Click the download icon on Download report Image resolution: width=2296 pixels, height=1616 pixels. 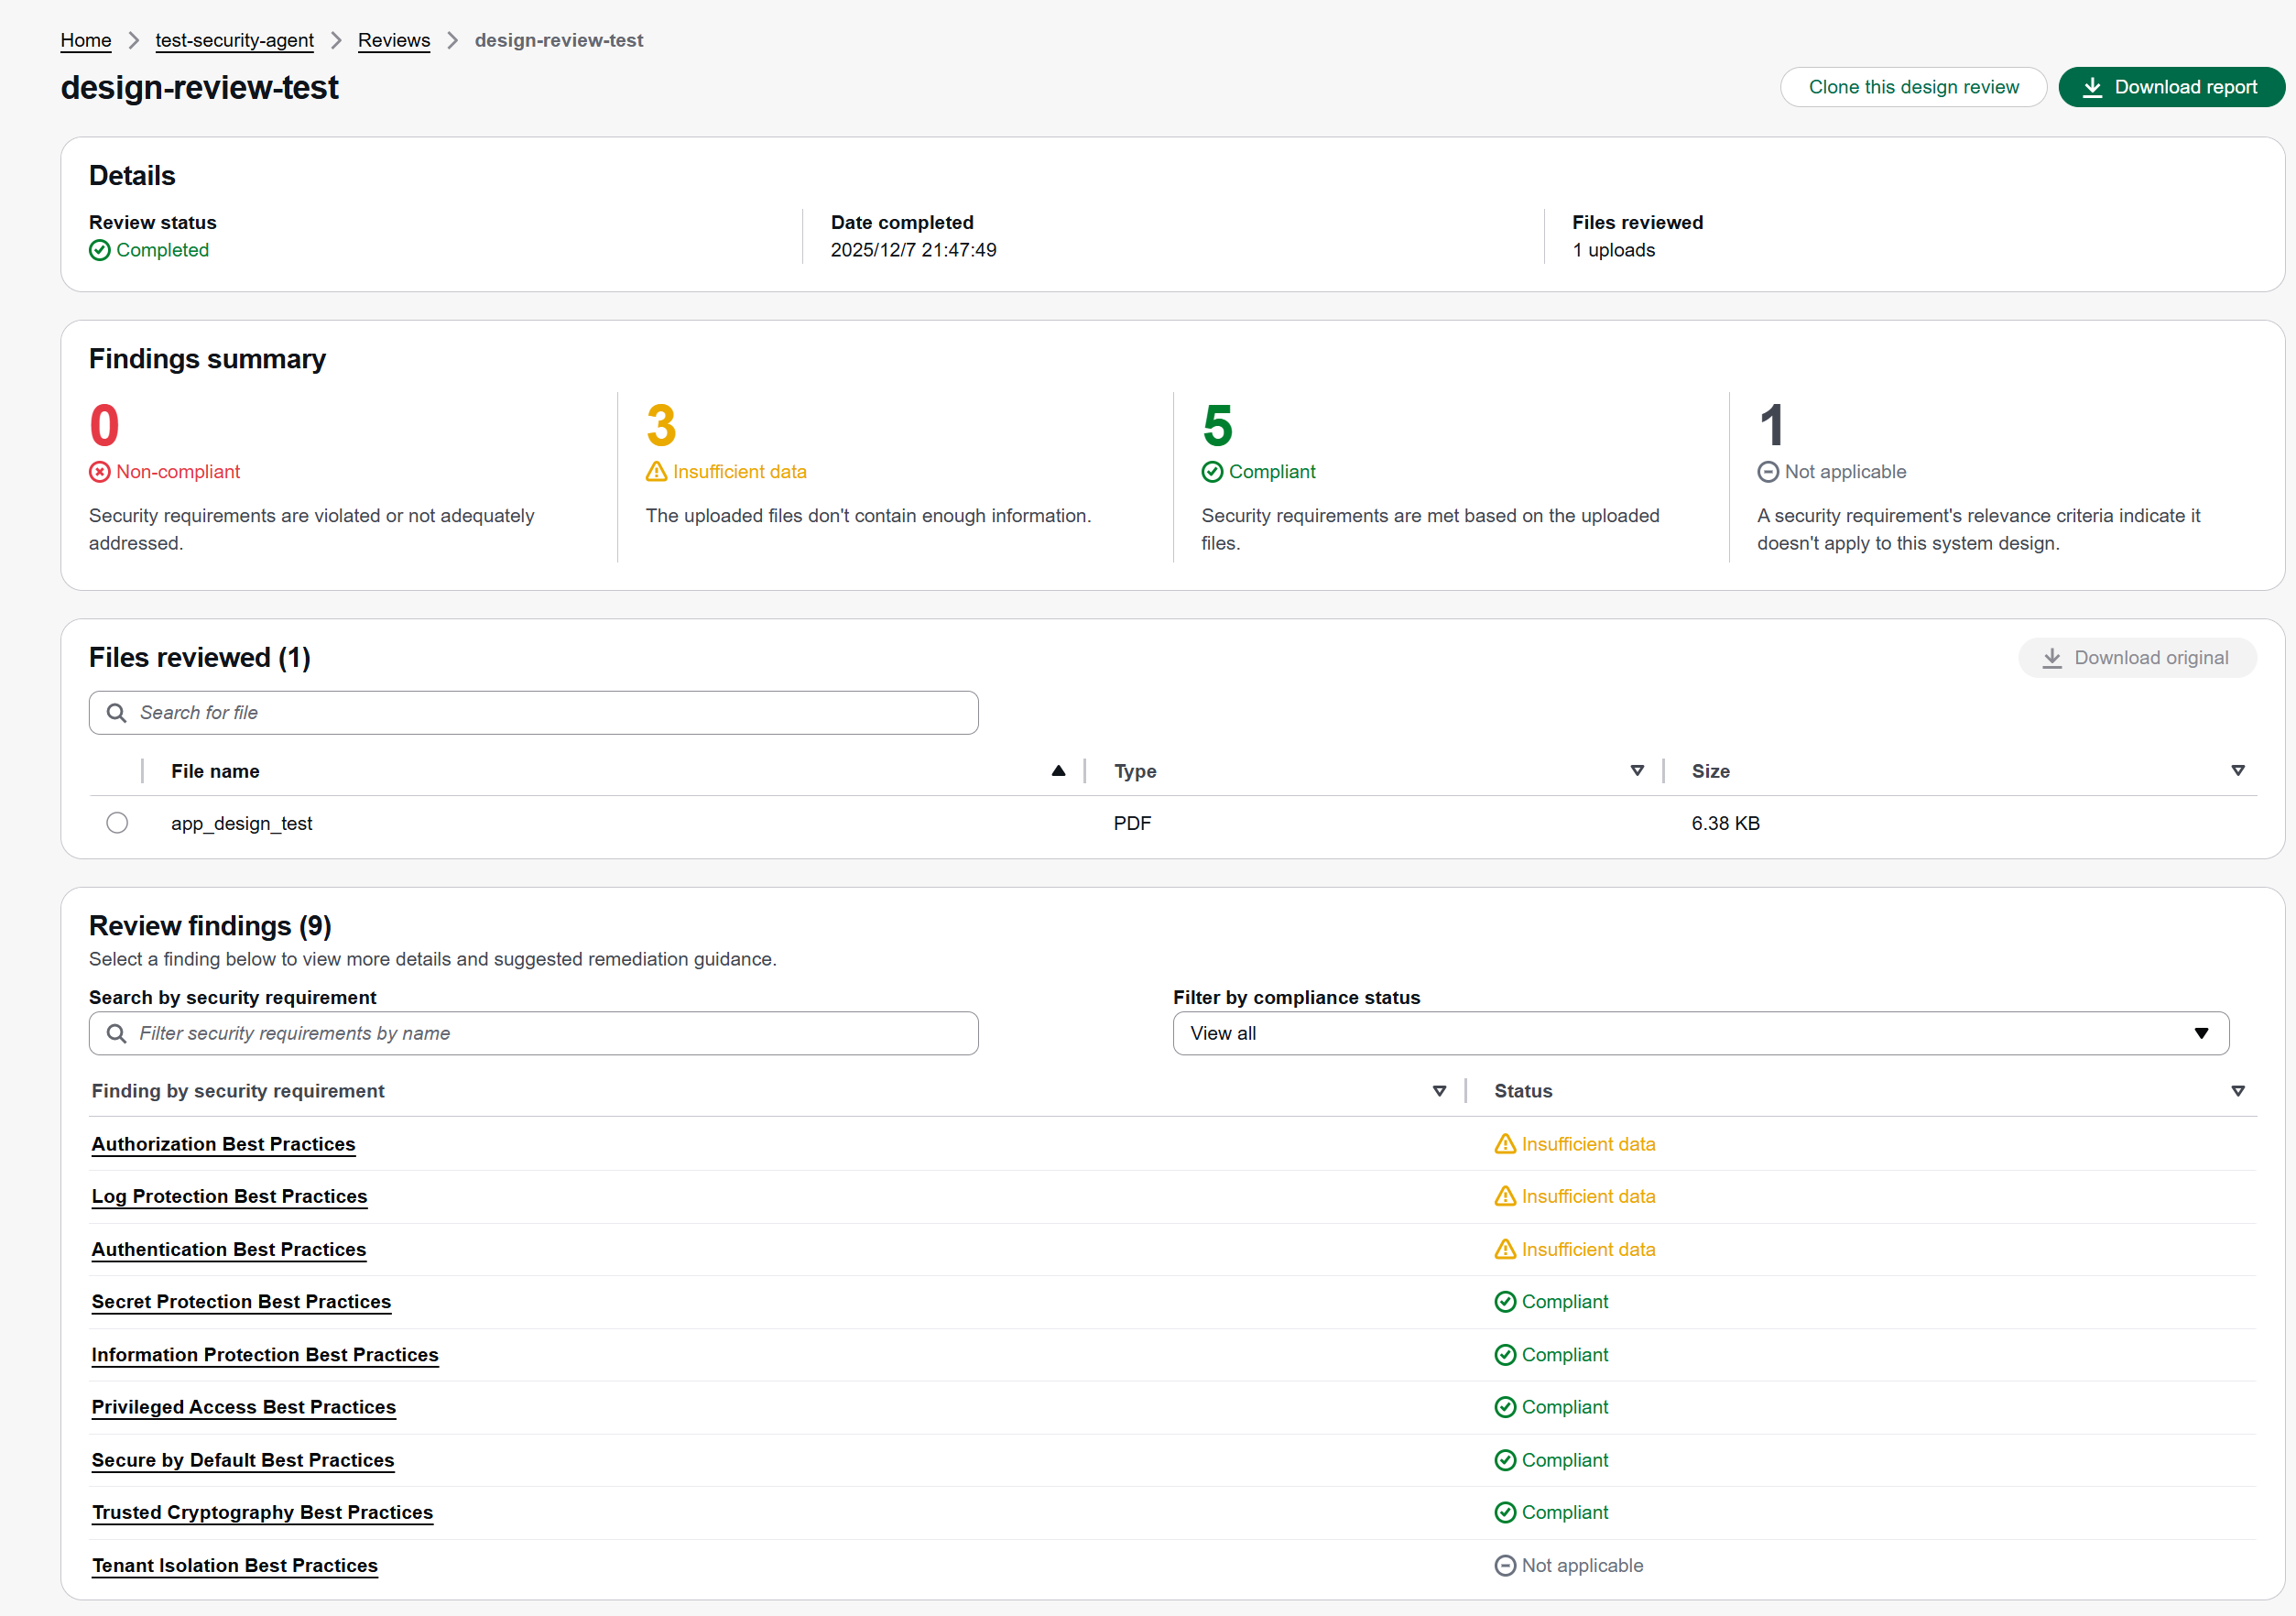2092,88
